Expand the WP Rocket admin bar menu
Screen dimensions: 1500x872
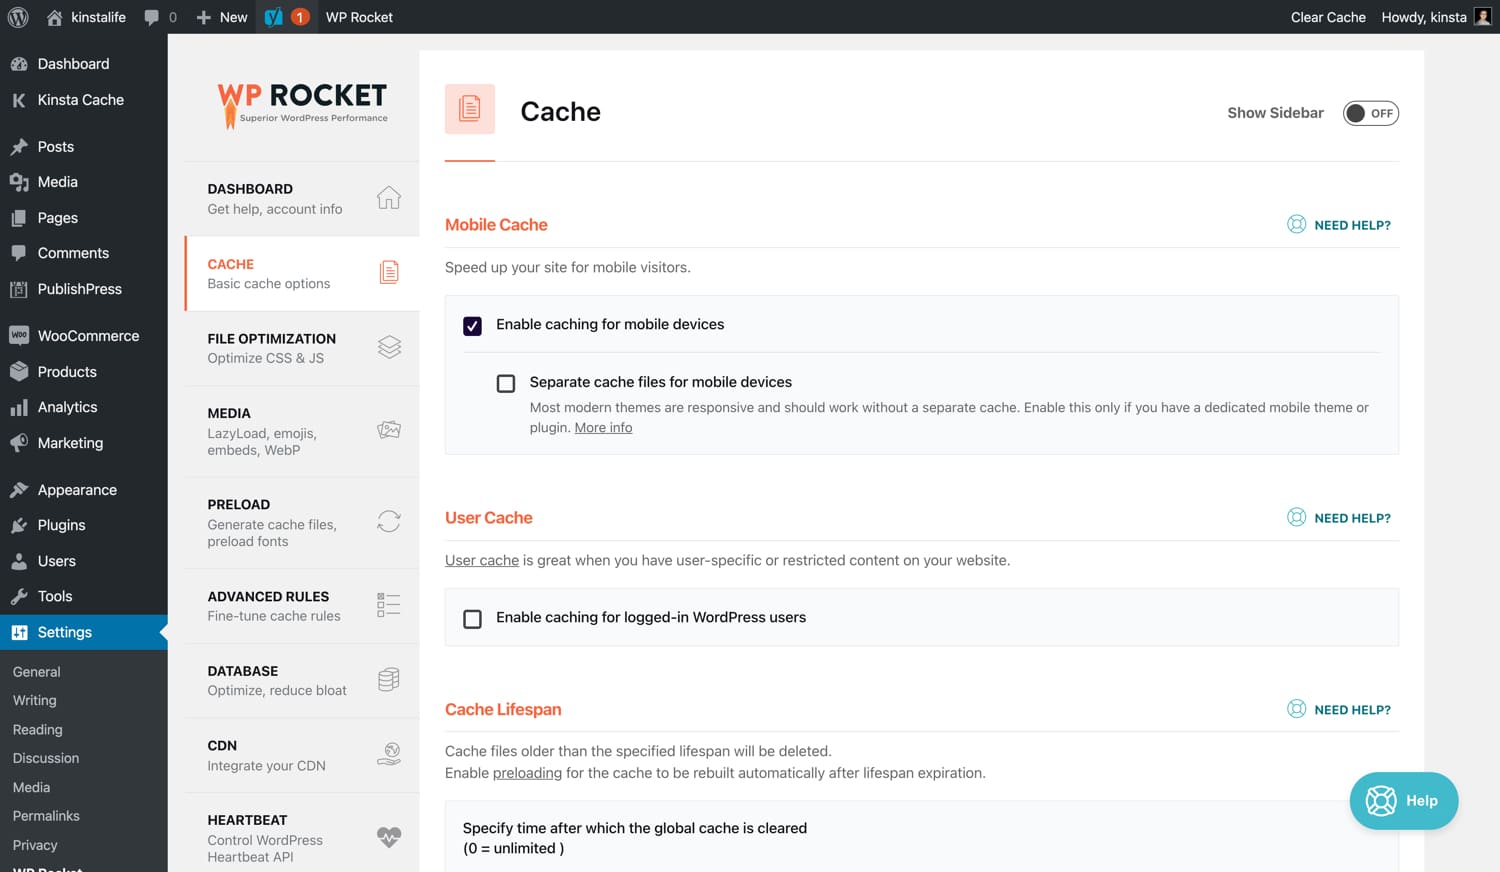tap(359, 16)
